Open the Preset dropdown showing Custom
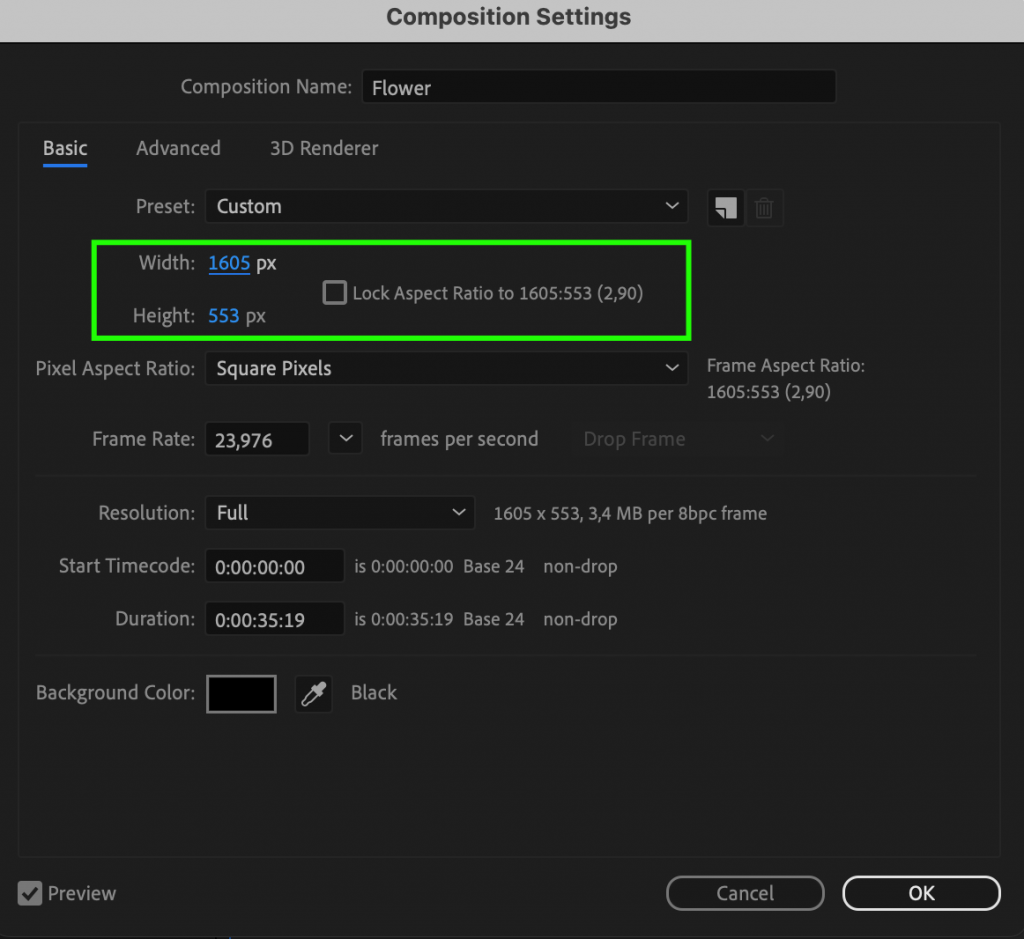The width and height of the screenshot is (1024, 939). click(446, 207)
